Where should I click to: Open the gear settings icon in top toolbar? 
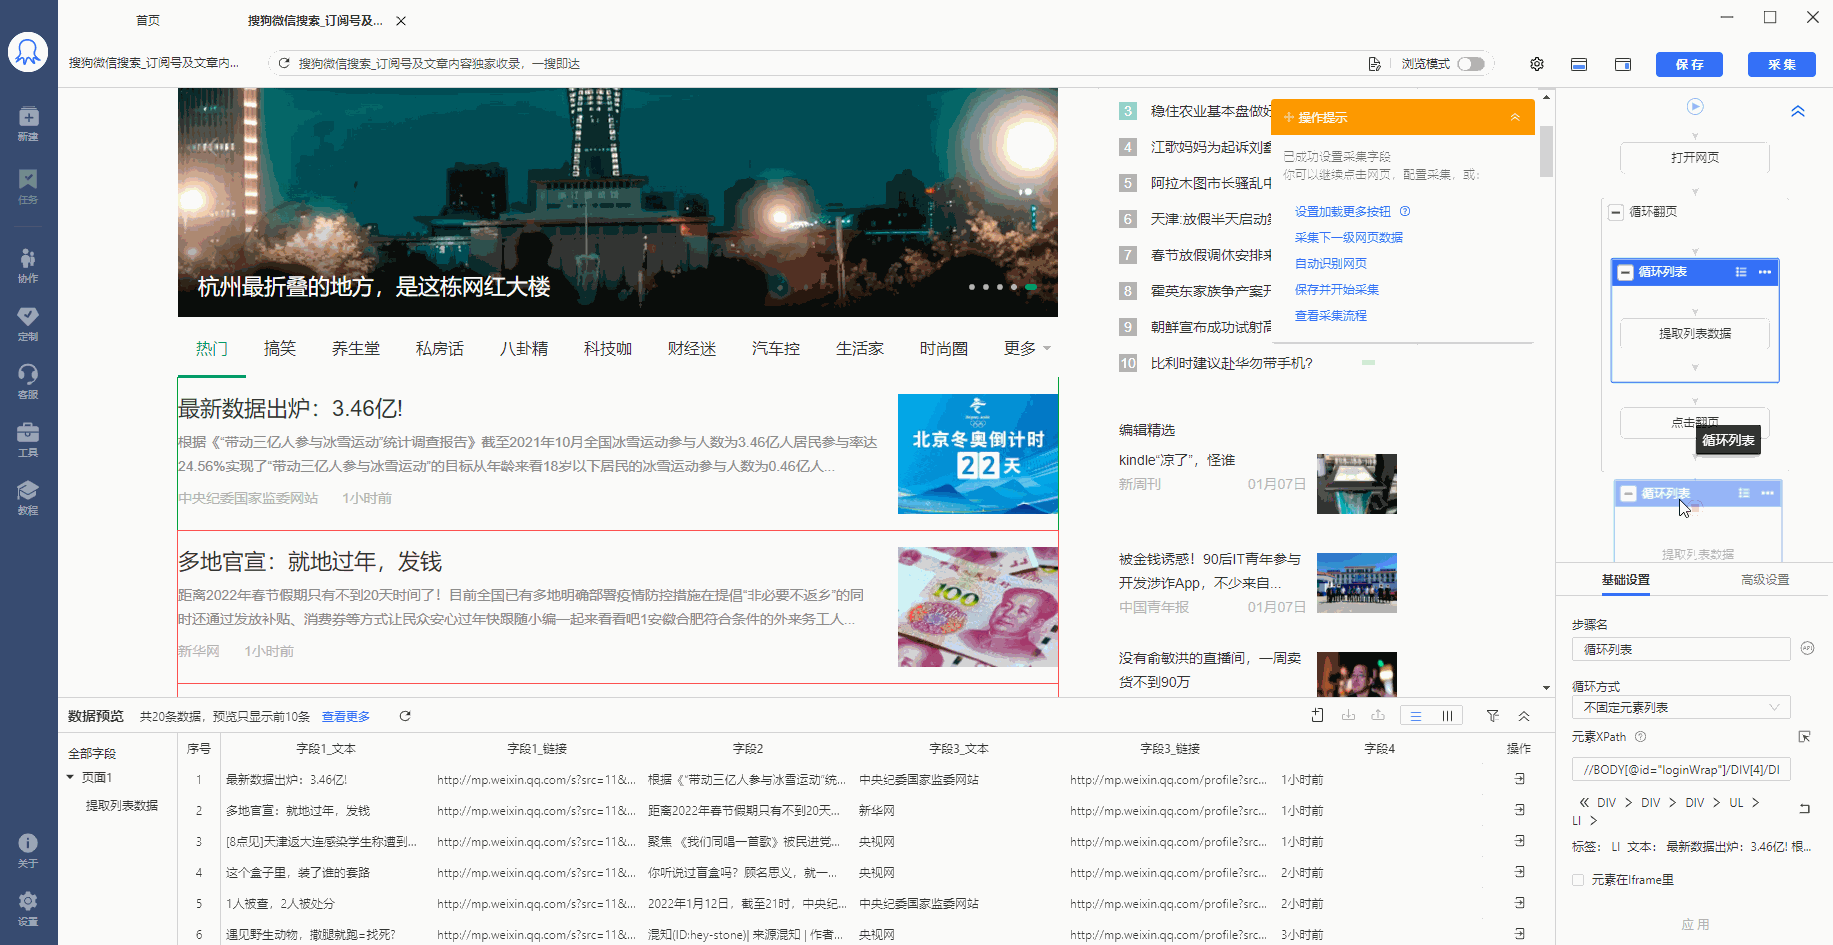click(1537, 64)
